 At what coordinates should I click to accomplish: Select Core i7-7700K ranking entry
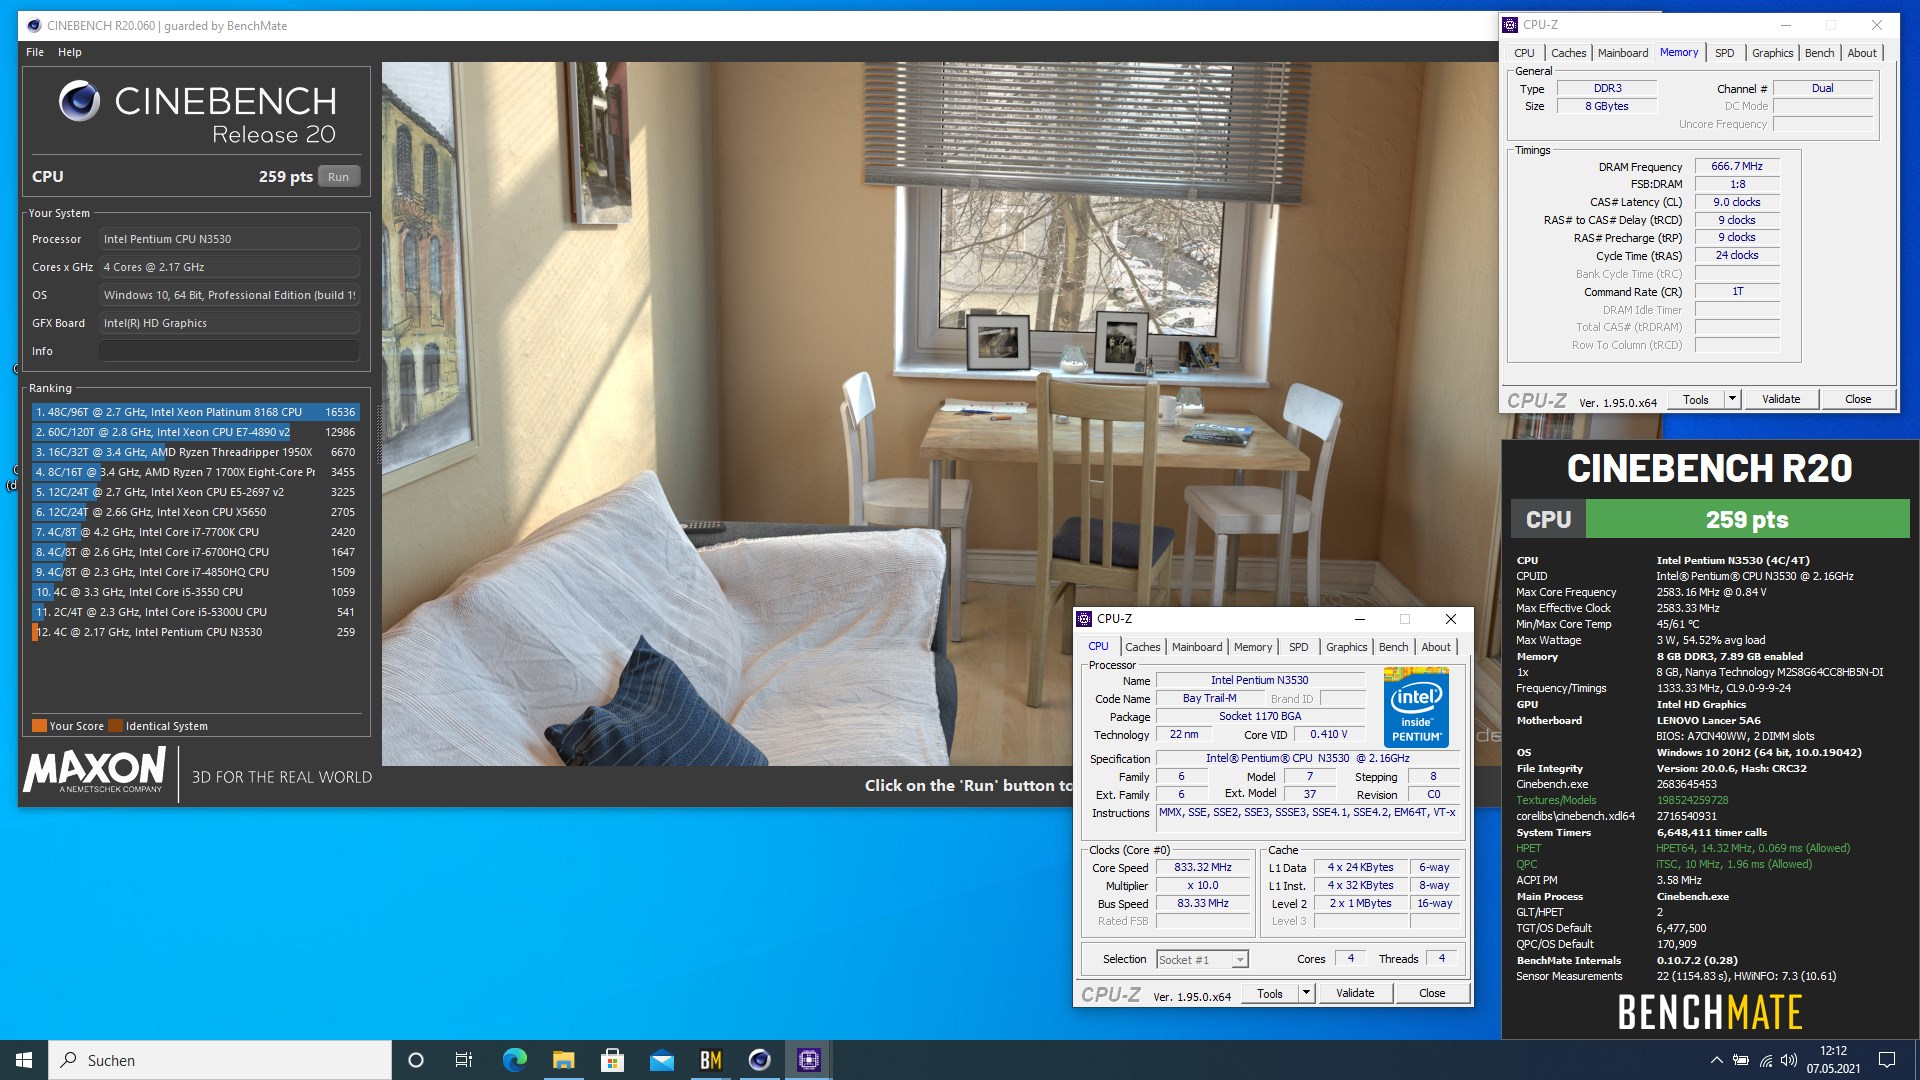coord(195,532)
